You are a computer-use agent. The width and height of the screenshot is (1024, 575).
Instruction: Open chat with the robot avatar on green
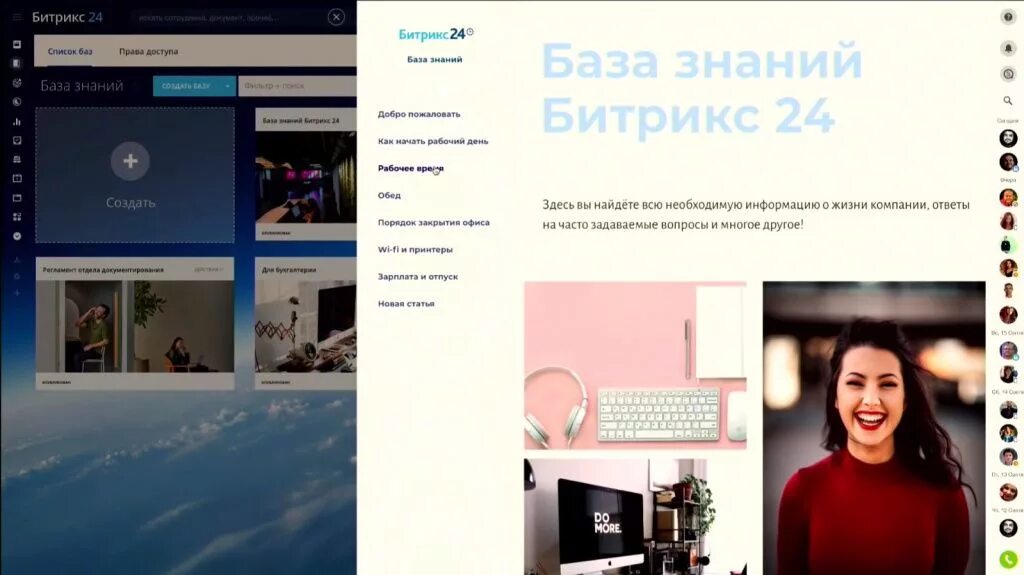click(x=1006, y=245)
